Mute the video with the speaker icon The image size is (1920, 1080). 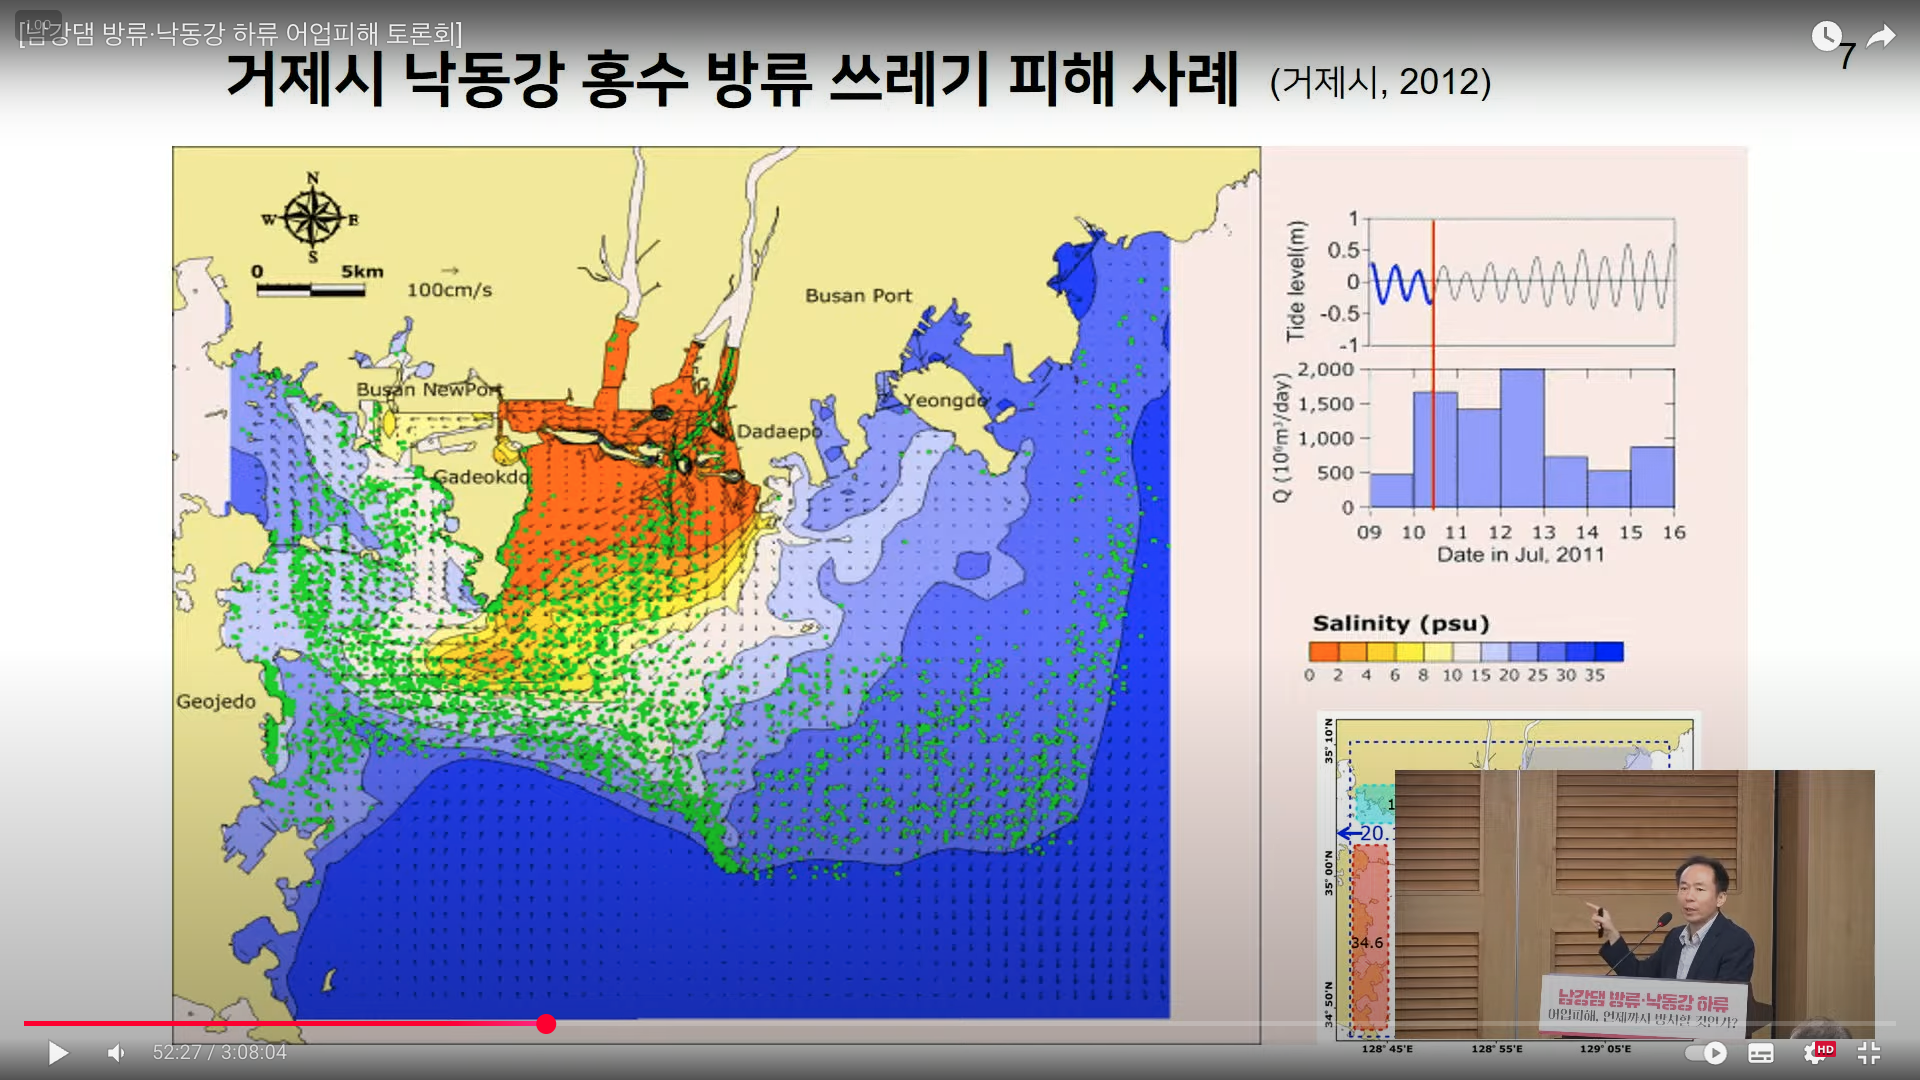[116, 1052]
